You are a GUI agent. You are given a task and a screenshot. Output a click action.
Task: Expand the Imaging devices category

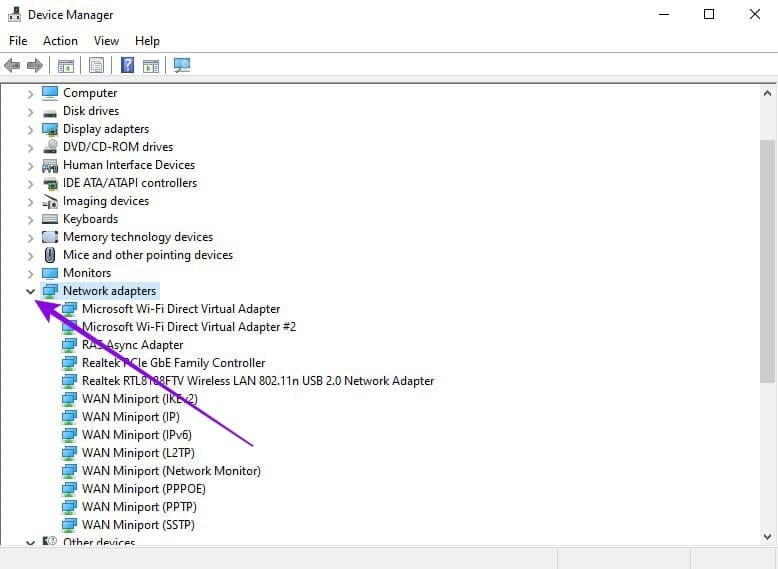pos(30,202)
